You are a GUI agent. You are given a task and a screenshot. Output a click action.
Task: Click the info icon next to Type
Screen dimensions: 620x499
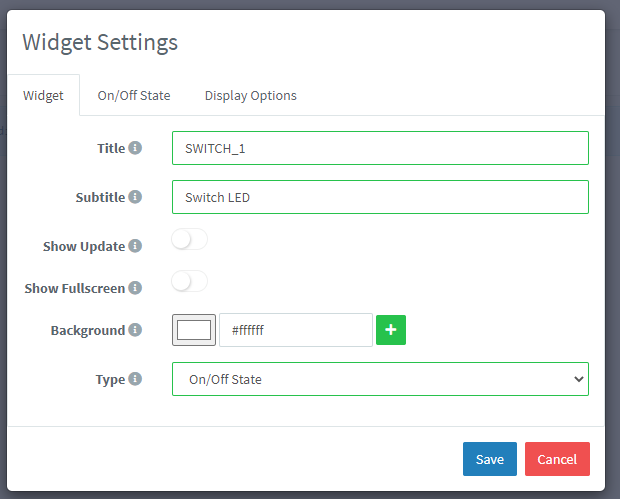[135, 379]
